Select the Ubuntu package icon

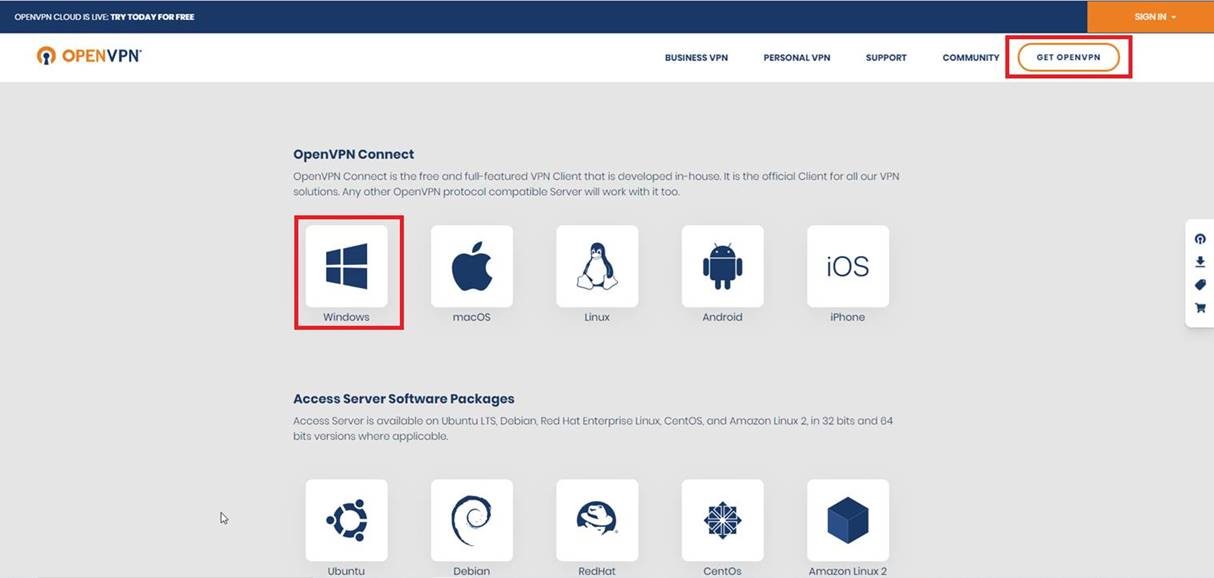click(x=347, y=520)
